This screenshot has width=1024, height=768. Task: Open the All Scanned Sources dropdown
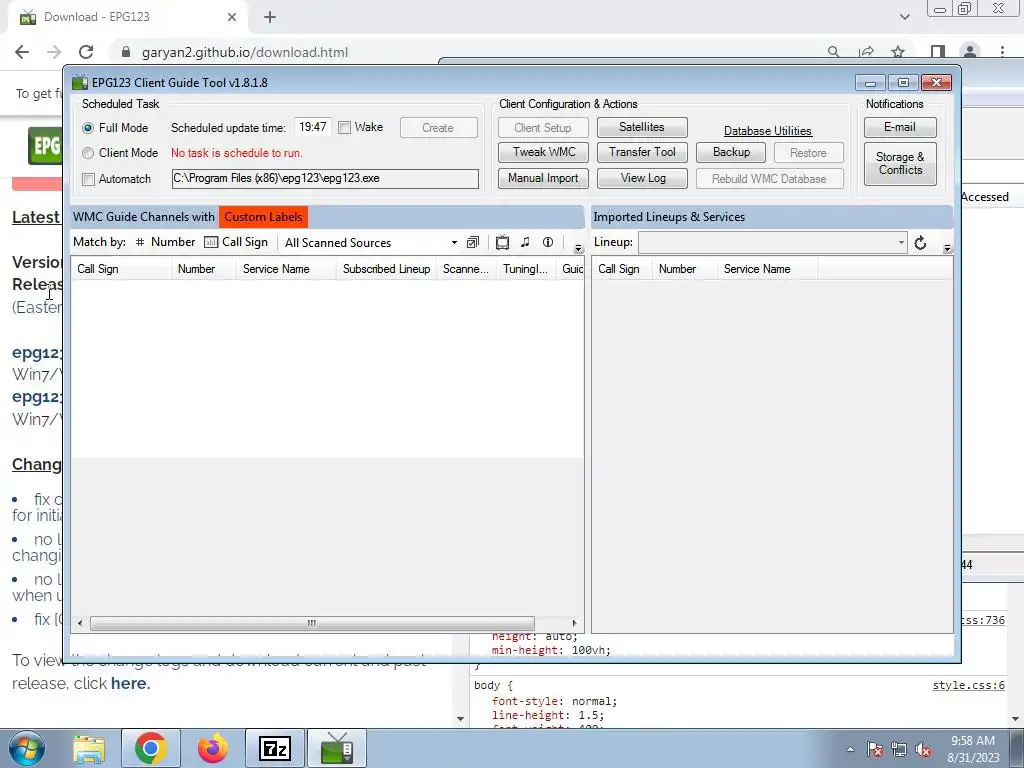pos(370,243)
